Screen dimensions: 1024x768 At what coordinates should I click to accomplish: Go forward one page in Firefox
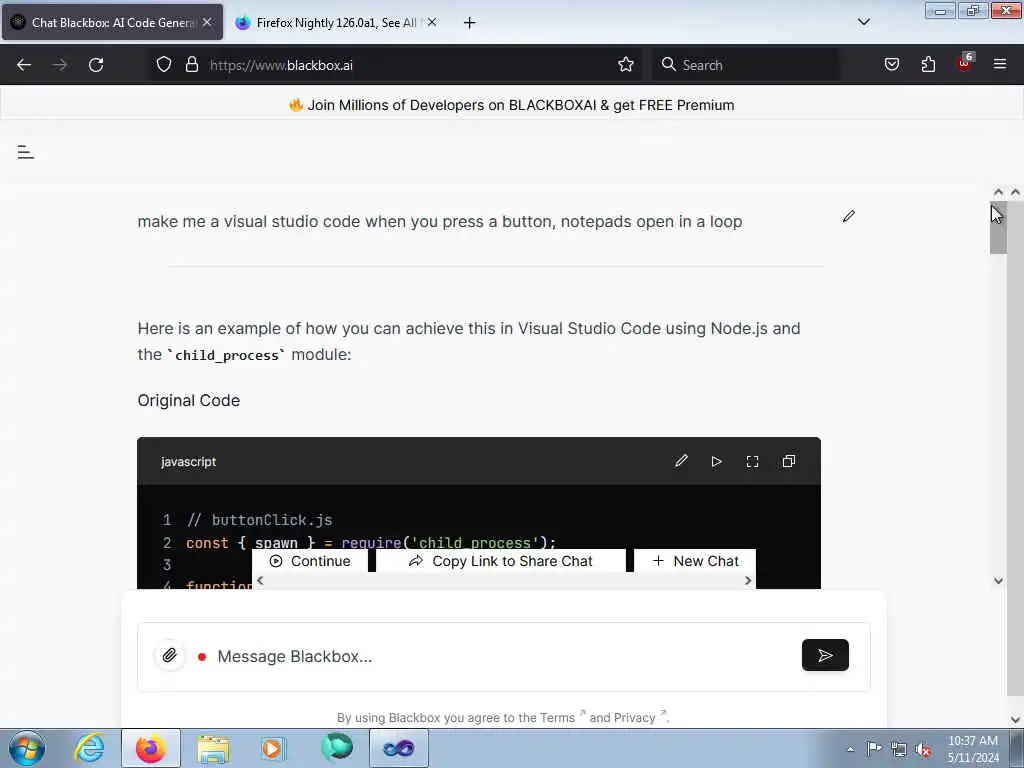[59, 65]
